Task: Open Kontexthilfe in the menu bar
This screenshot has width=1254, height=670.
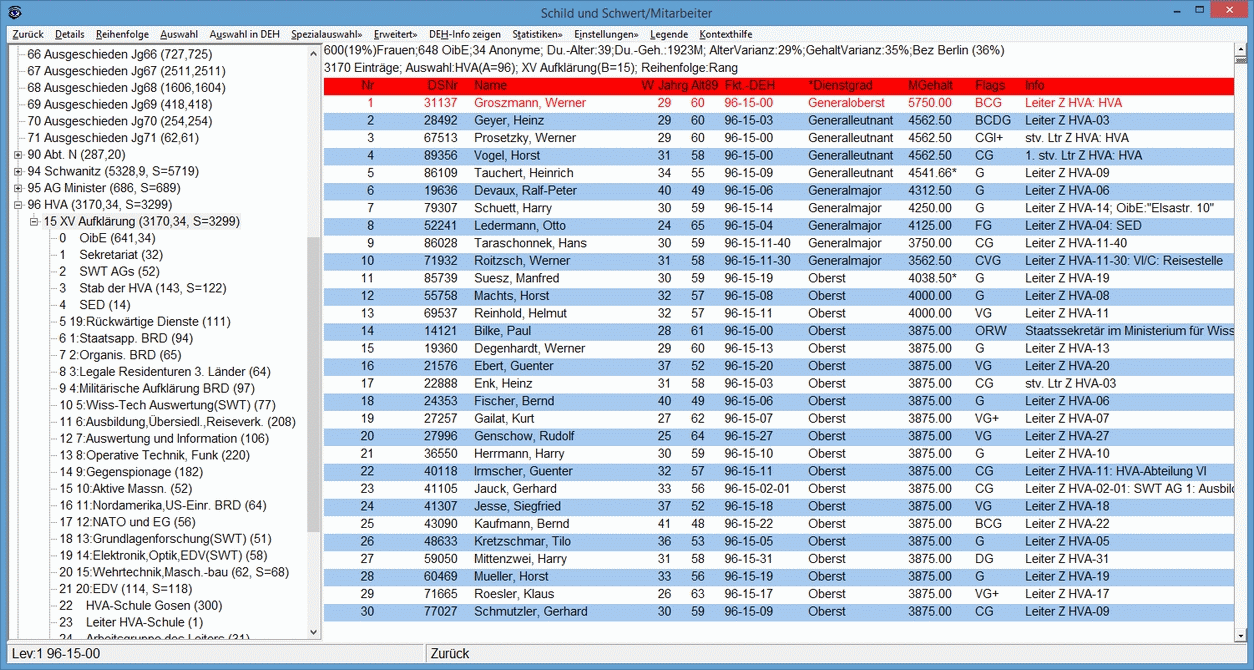Action: click(726, 34)
